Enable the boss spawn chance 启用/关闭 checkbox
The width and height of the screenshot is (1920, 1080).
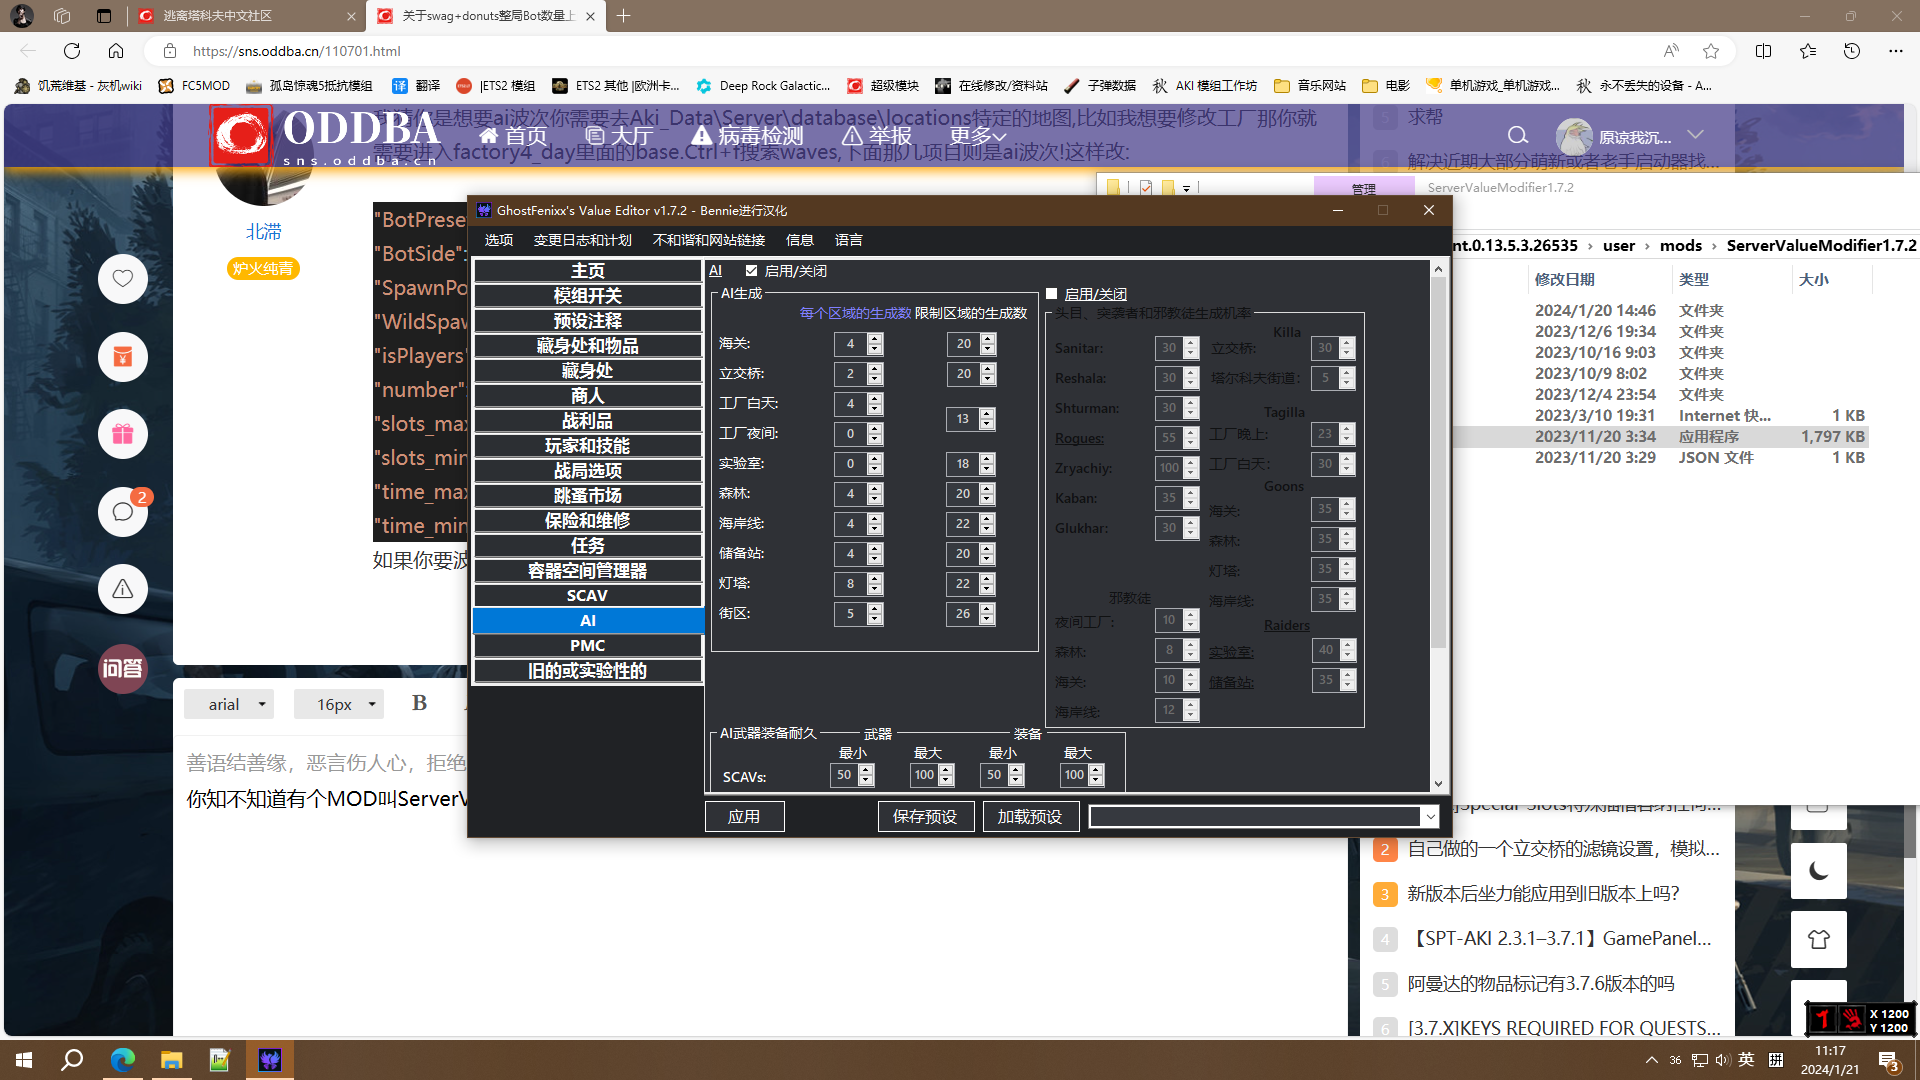pos(1051,294)
